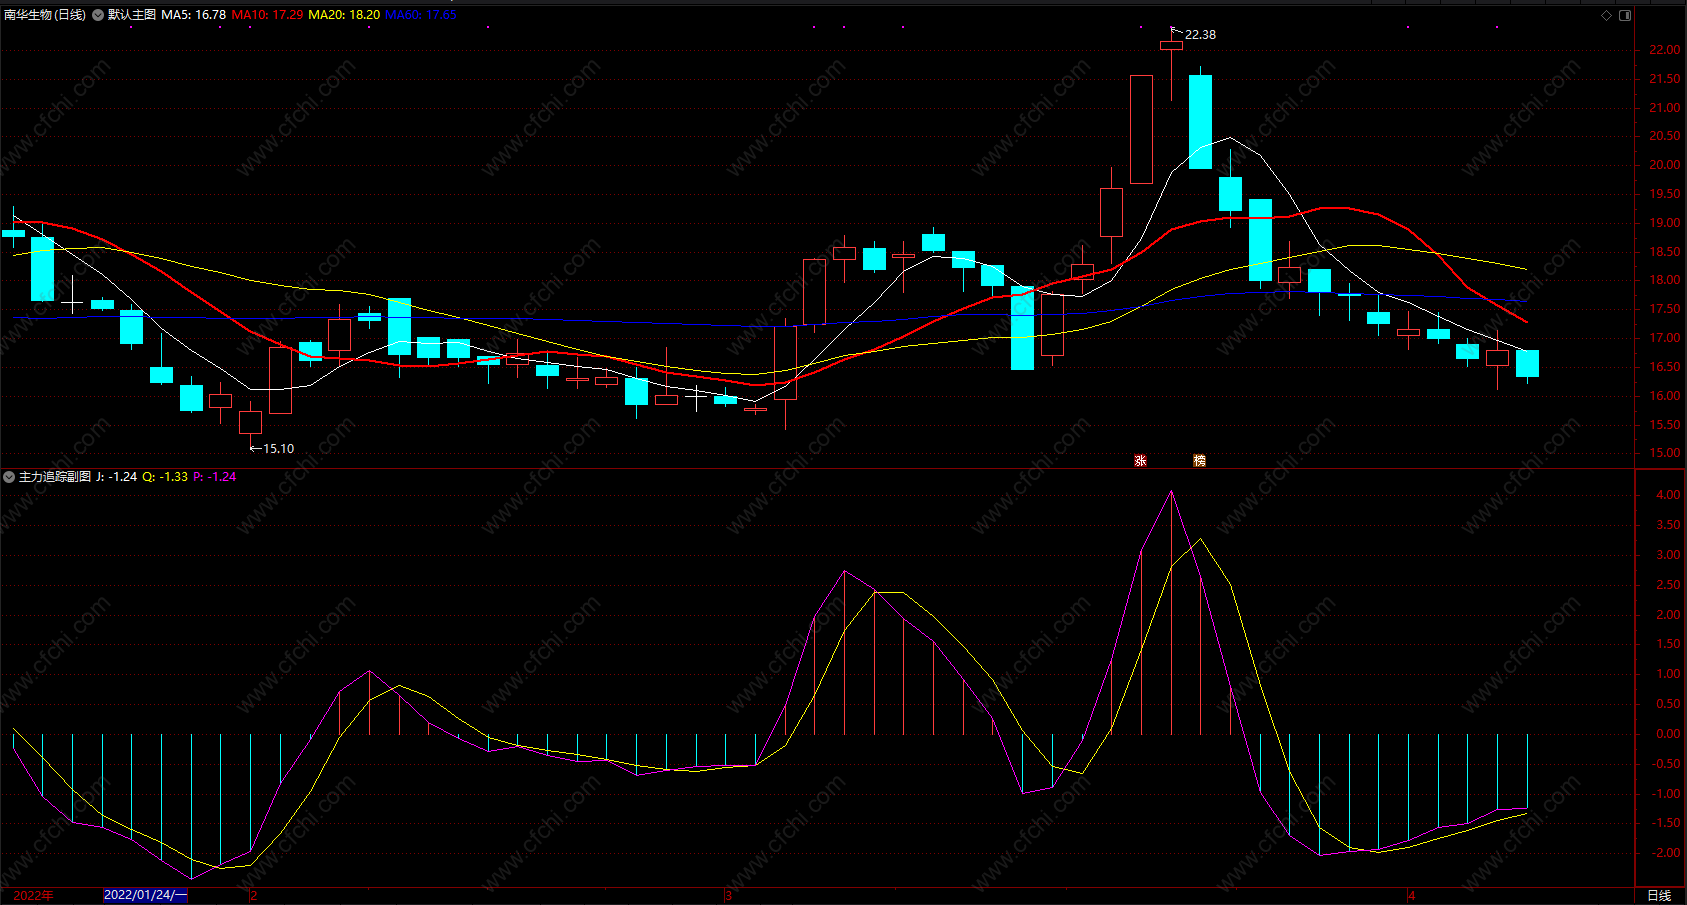
Task: Click the MA20: 18.20 value
Action: [344, 15]
